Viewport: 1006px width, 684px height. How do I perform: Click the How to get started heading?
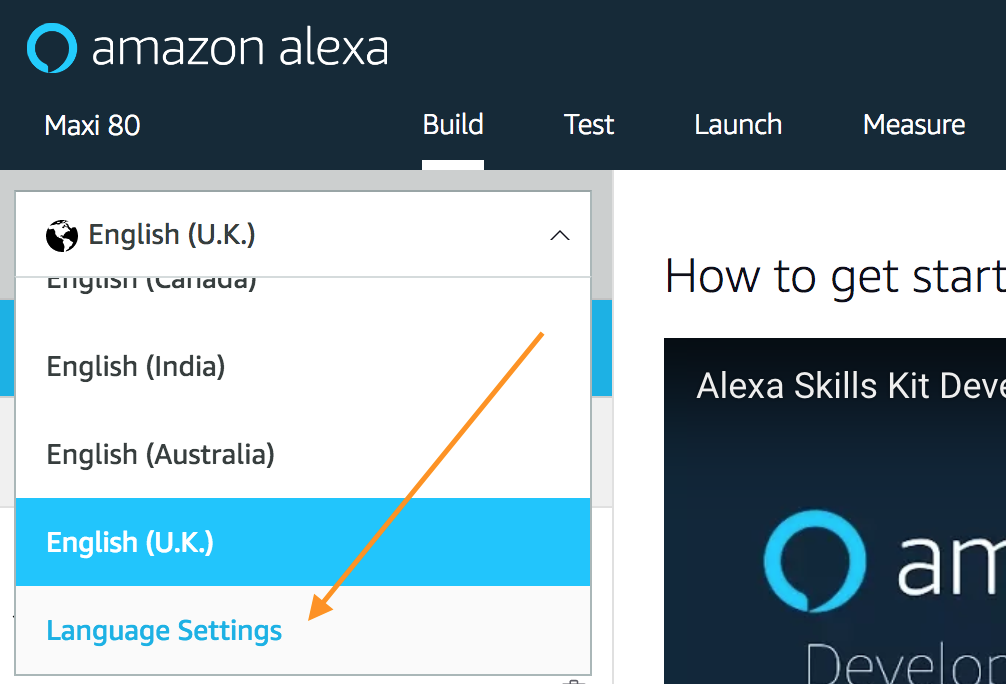(x=834, y=276)
